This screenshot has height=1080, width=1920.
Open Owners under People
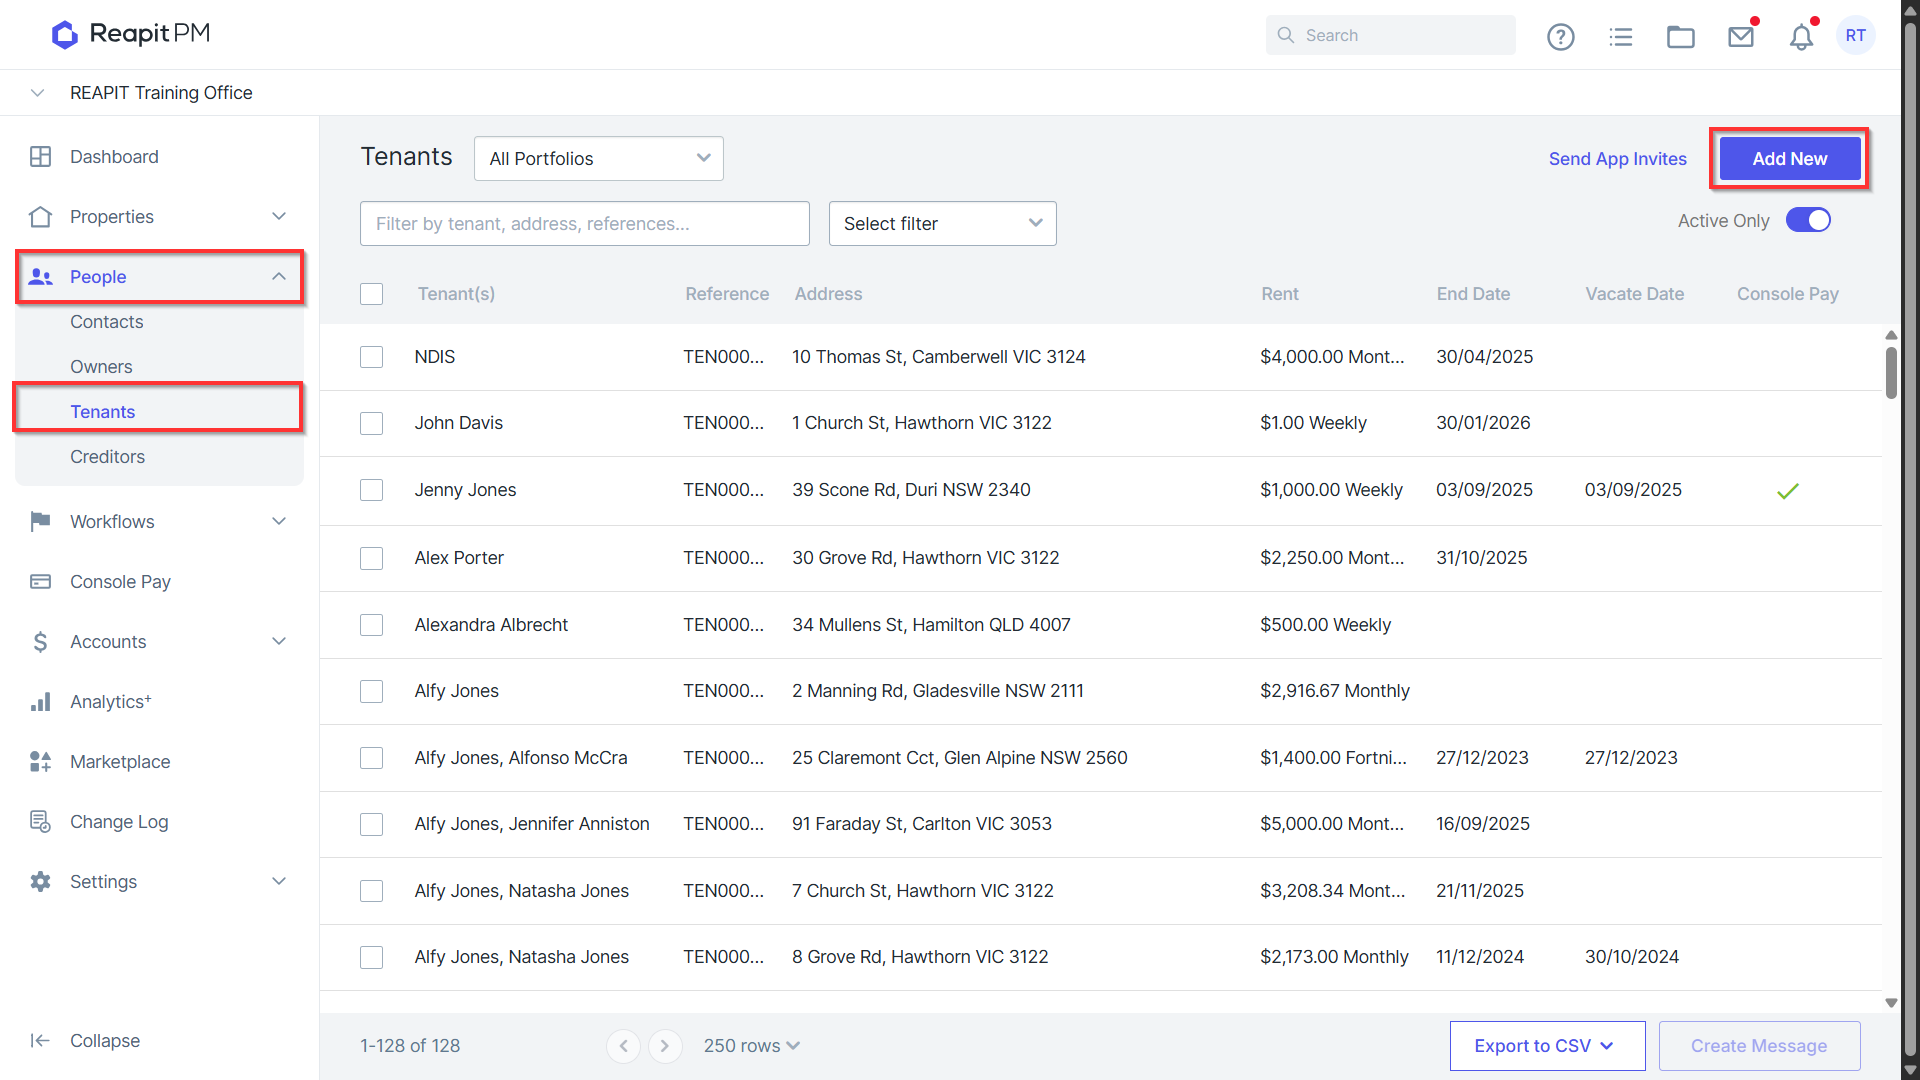point(101,367)
